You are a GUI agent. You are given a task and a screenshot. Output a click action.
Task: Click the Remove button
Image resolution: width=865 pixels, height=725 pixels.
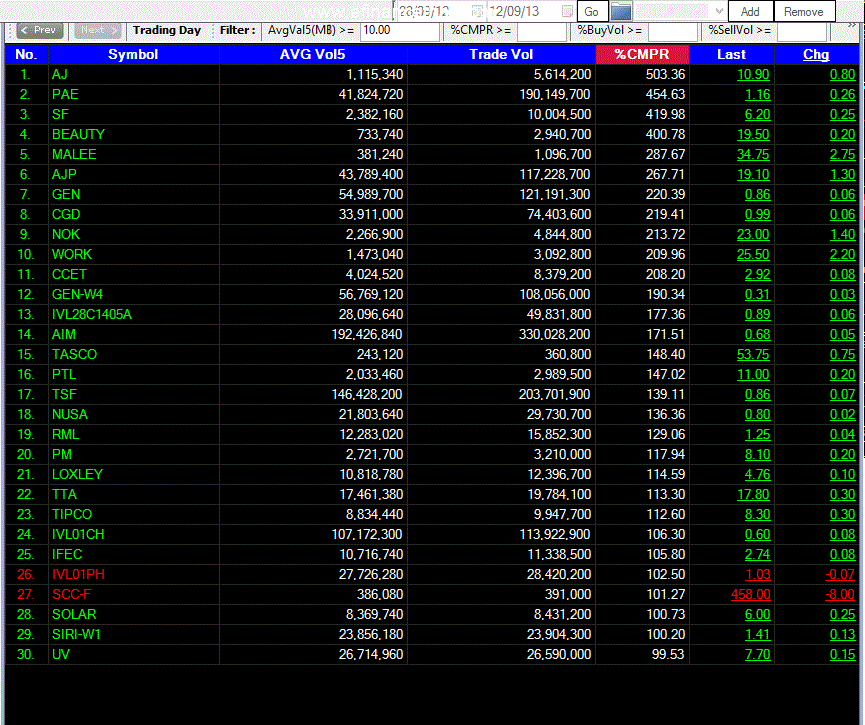click(x=803, y=12)
